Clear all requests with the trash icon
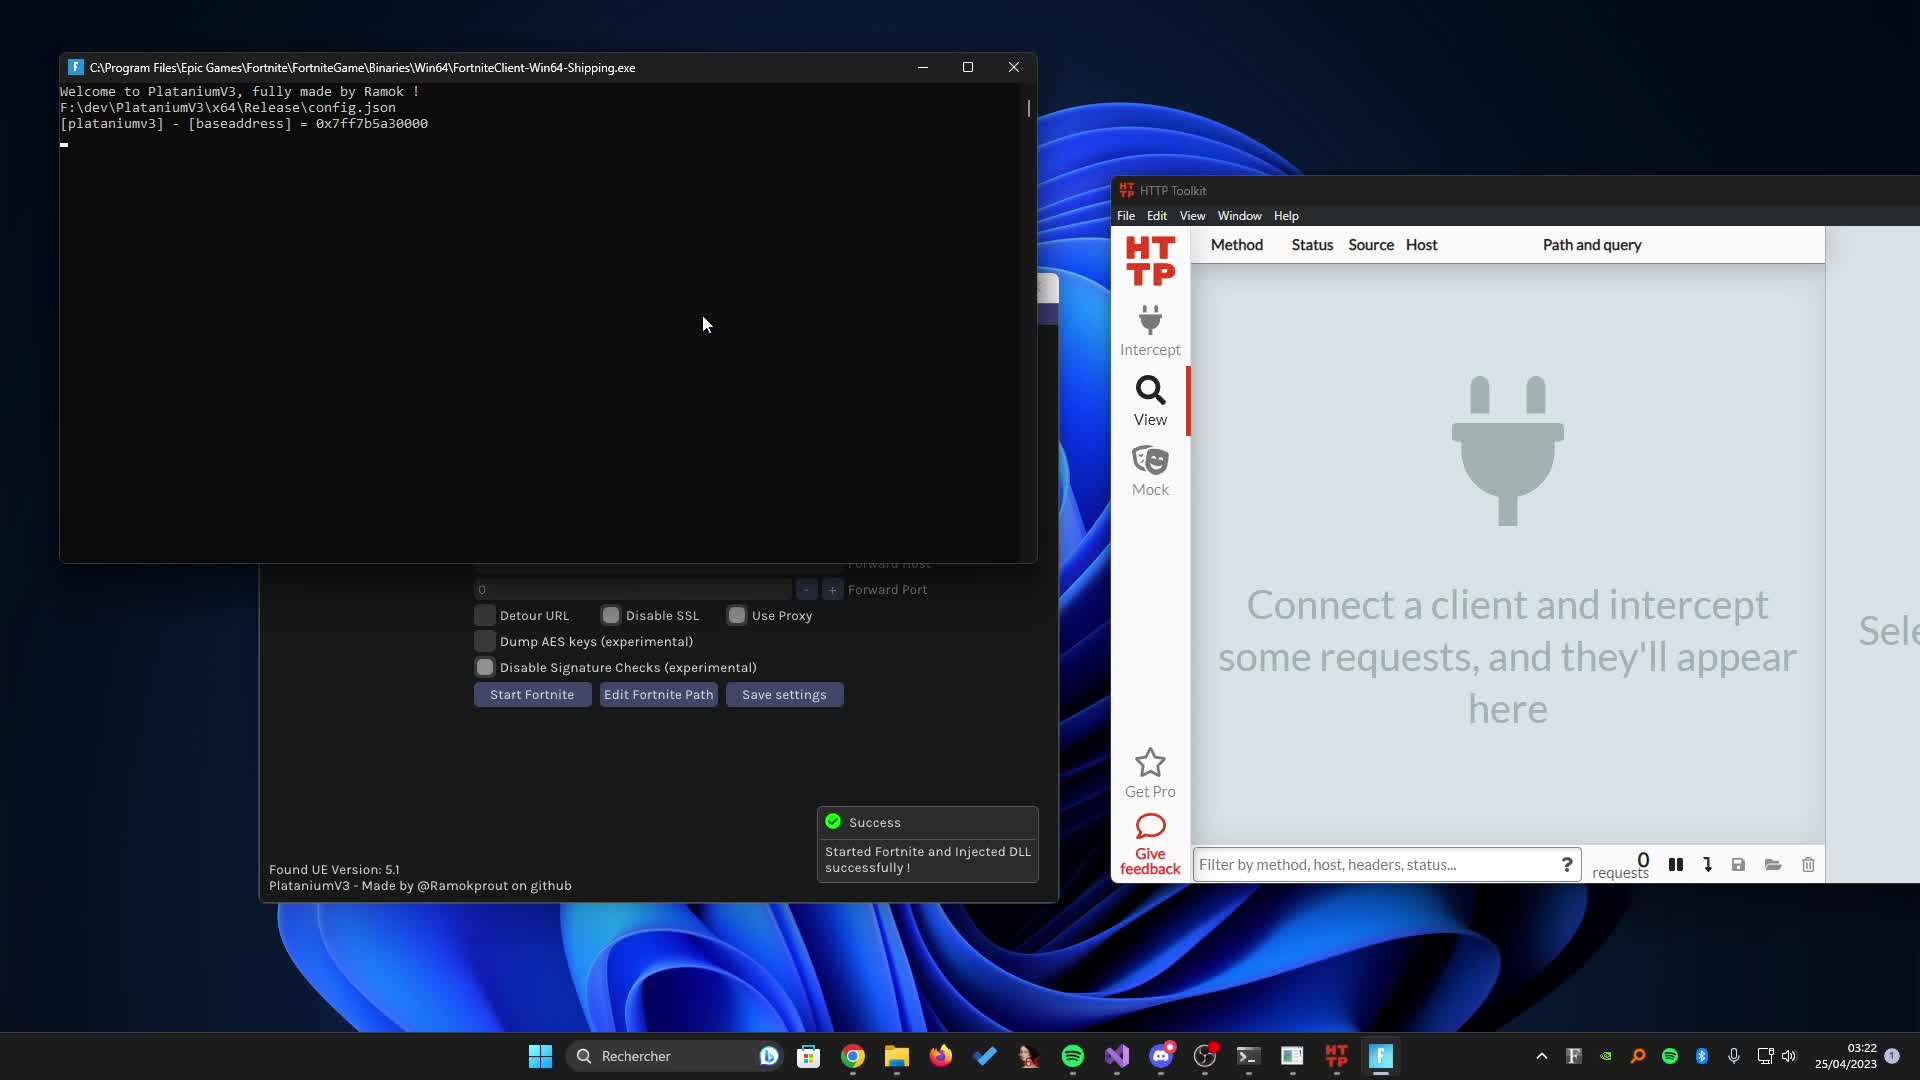This screenshot has width=1920, height=1080. coord(1808,865)
